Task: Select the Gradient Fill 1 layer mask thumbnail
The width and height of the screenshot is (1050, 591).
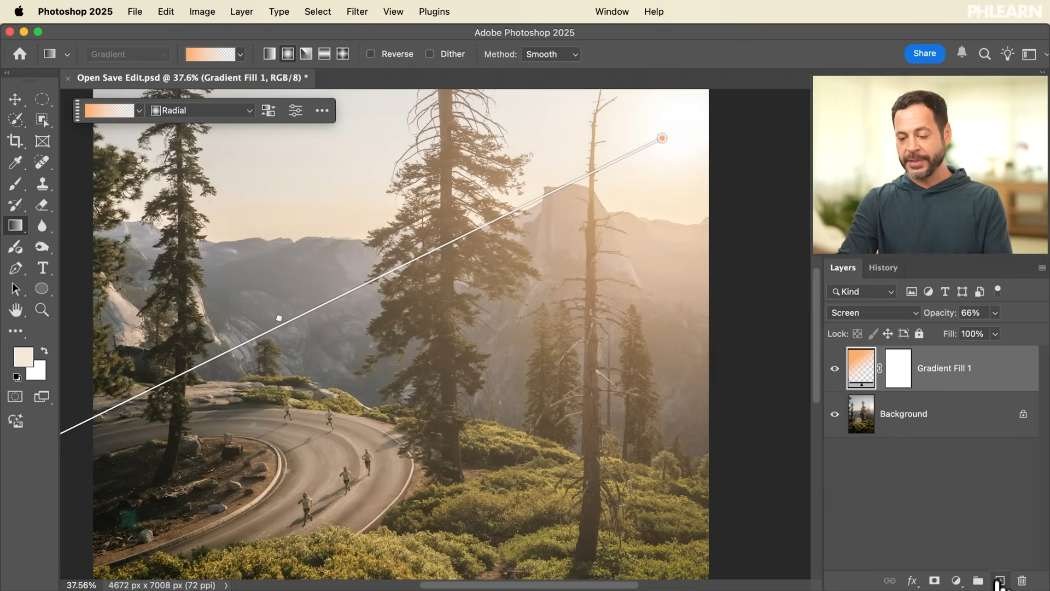Action: [x=898, y=368]
